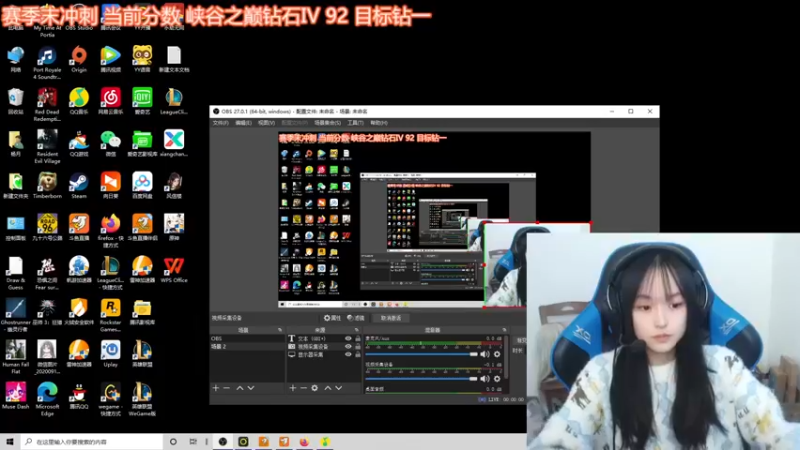Image resolution: width=800 pixels, height=450 pixels.
Task: Open source properties gear in Sources toolbar
Action: [x=315, y=388]
